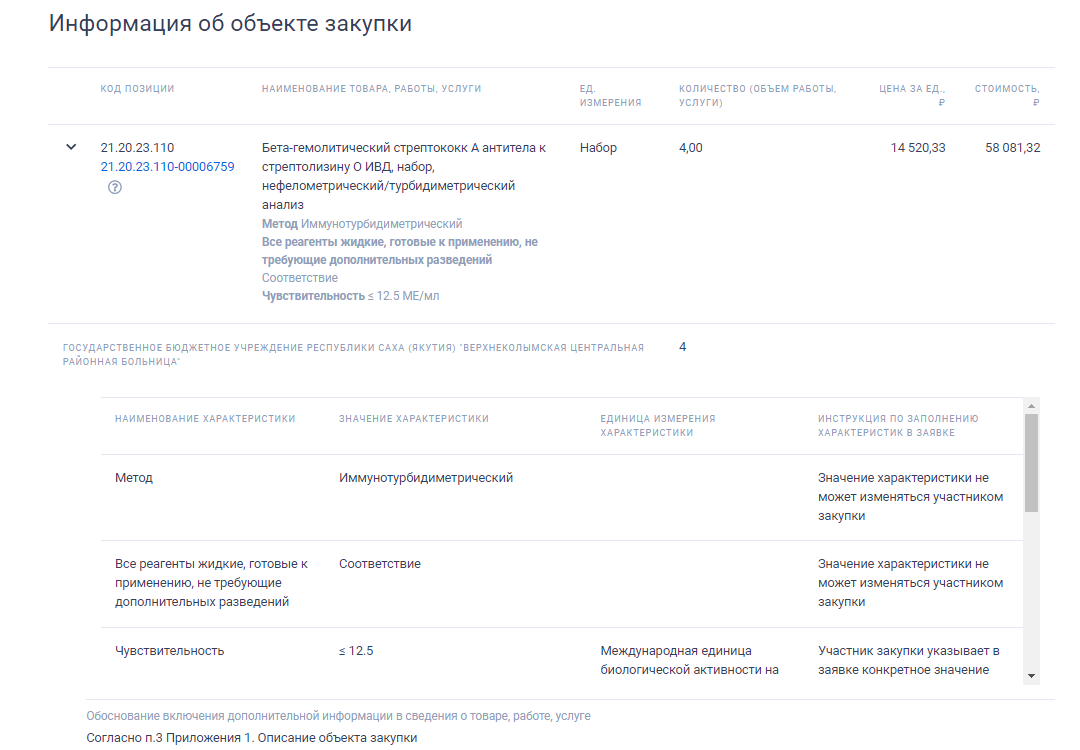
Task: Click the scroll up arrow of characteristics table
Action: coord(1031,406)
